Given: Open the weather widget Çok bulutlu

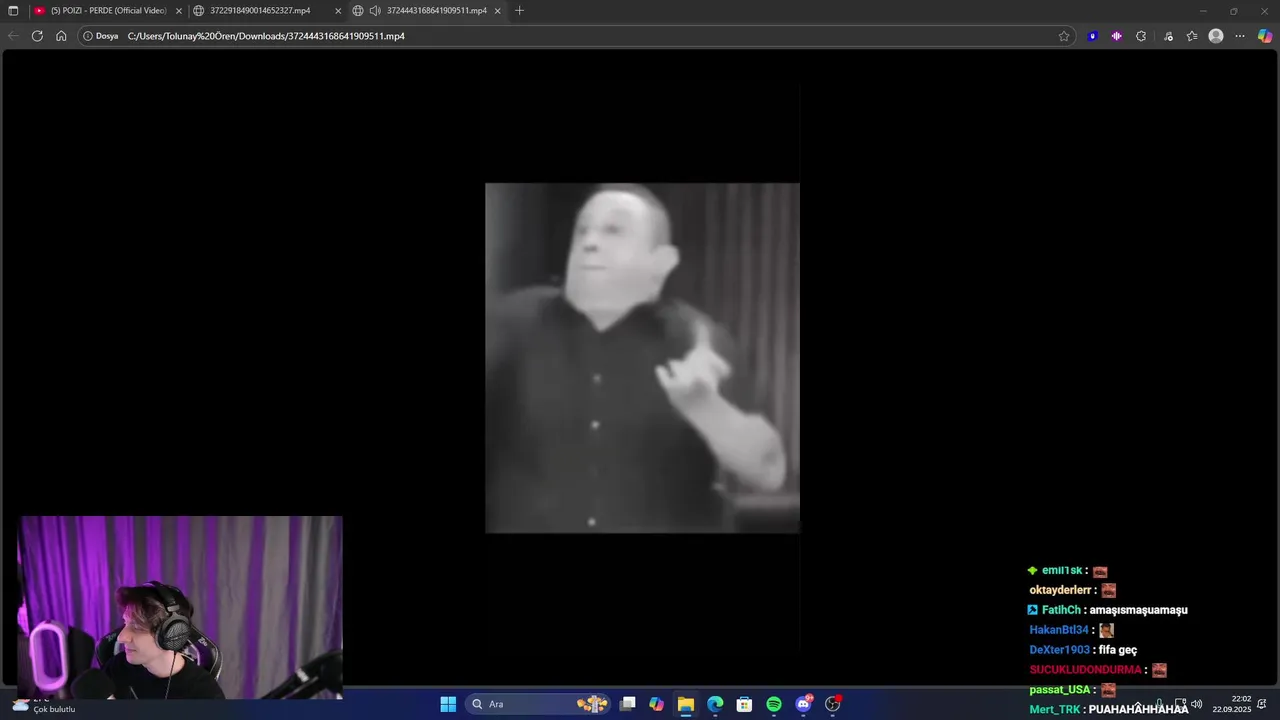Looking at the screenshot, I should click(44, 705).
